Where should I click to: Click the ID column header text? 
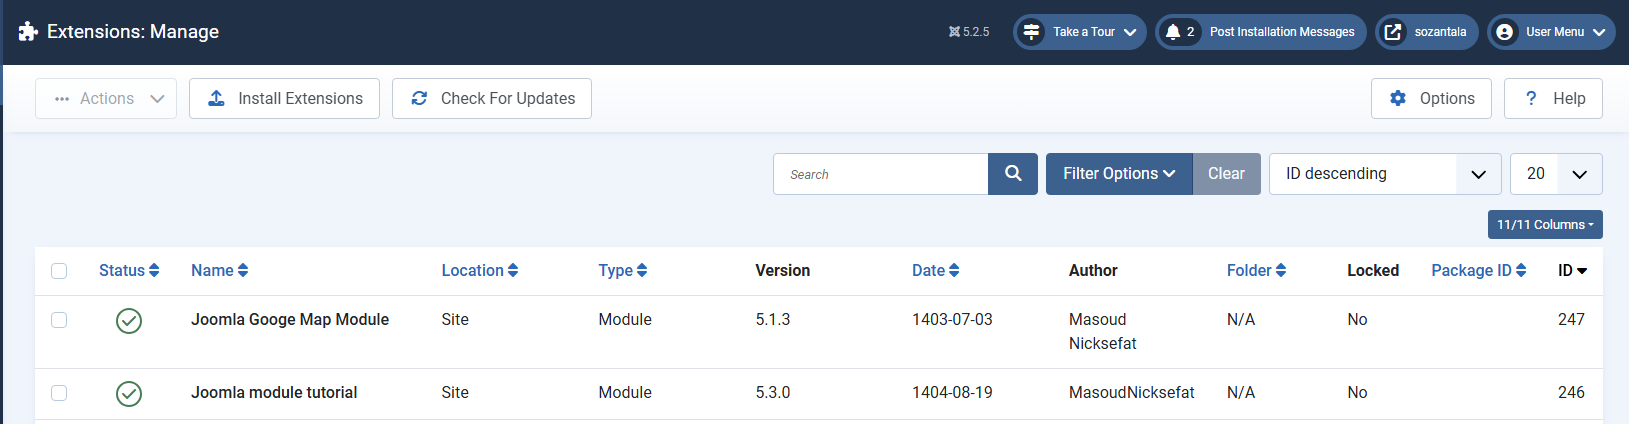1565,271
